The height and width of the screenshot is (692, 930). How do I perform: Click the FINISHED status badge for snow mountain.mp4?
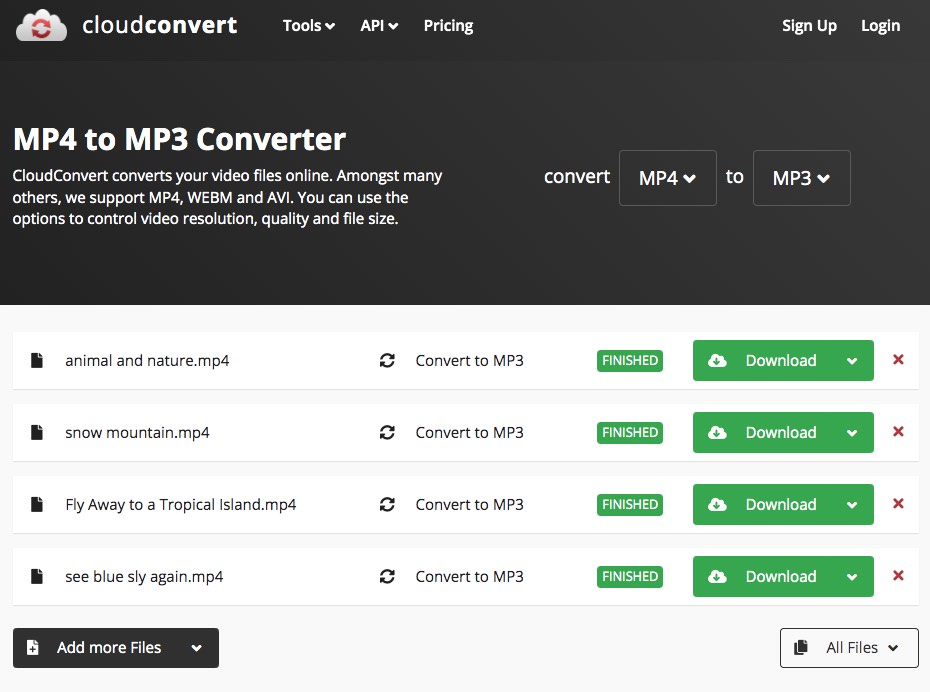[629, 432]
